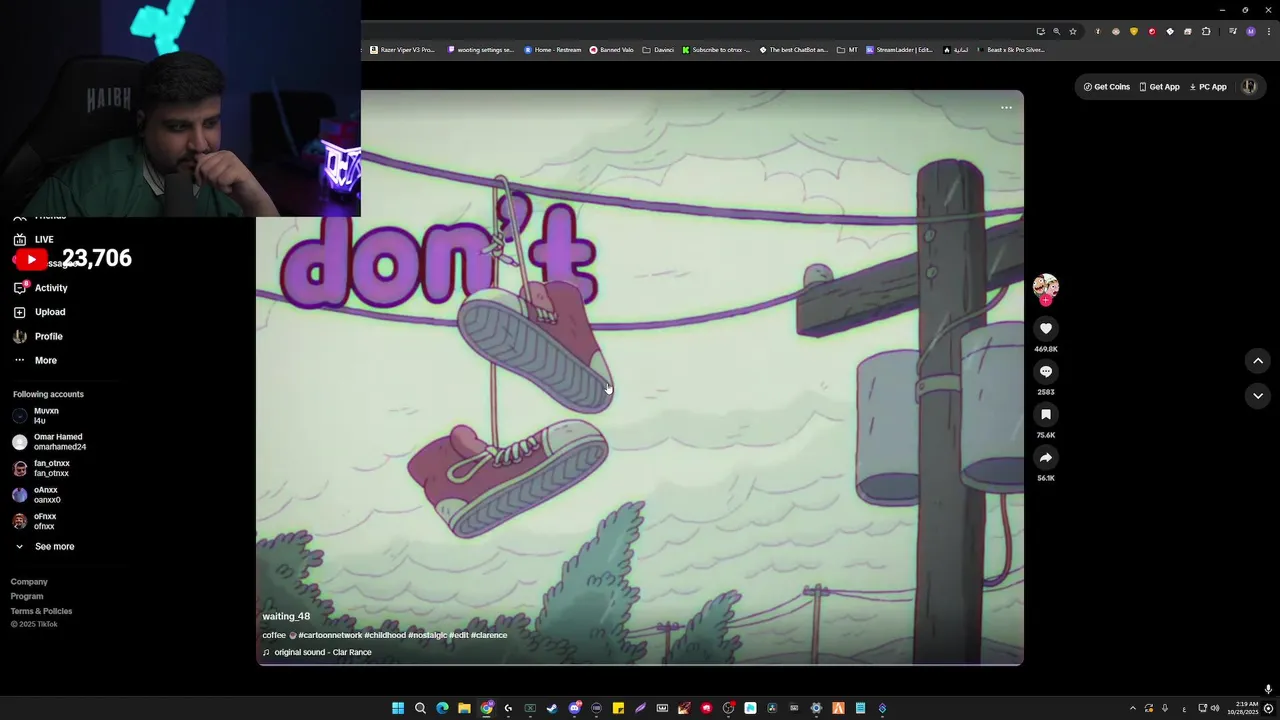The width and height of the screenshot is (1280, 720).
Task: Click the #cartoonnetwork hashtag
Action: pos(330,635)
